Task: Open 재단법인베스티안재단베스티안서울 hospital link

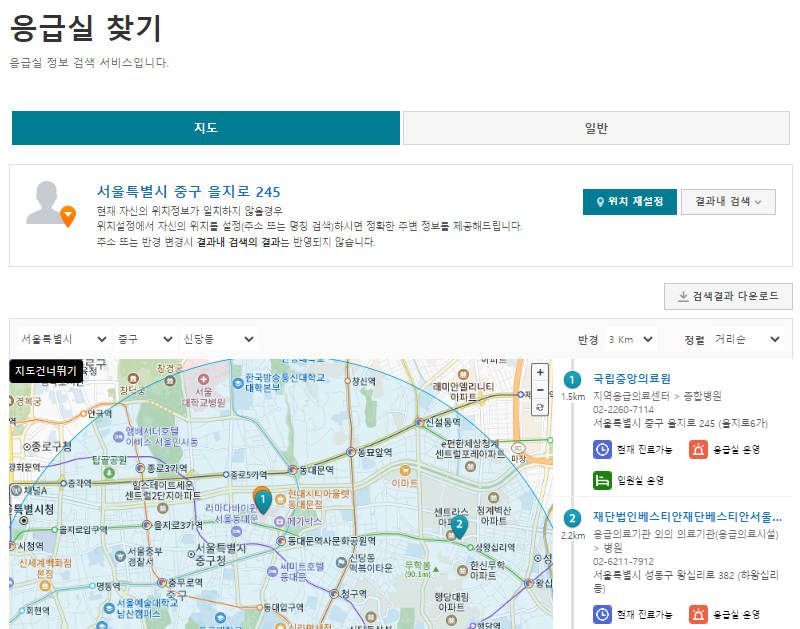Action: (687, 517)
